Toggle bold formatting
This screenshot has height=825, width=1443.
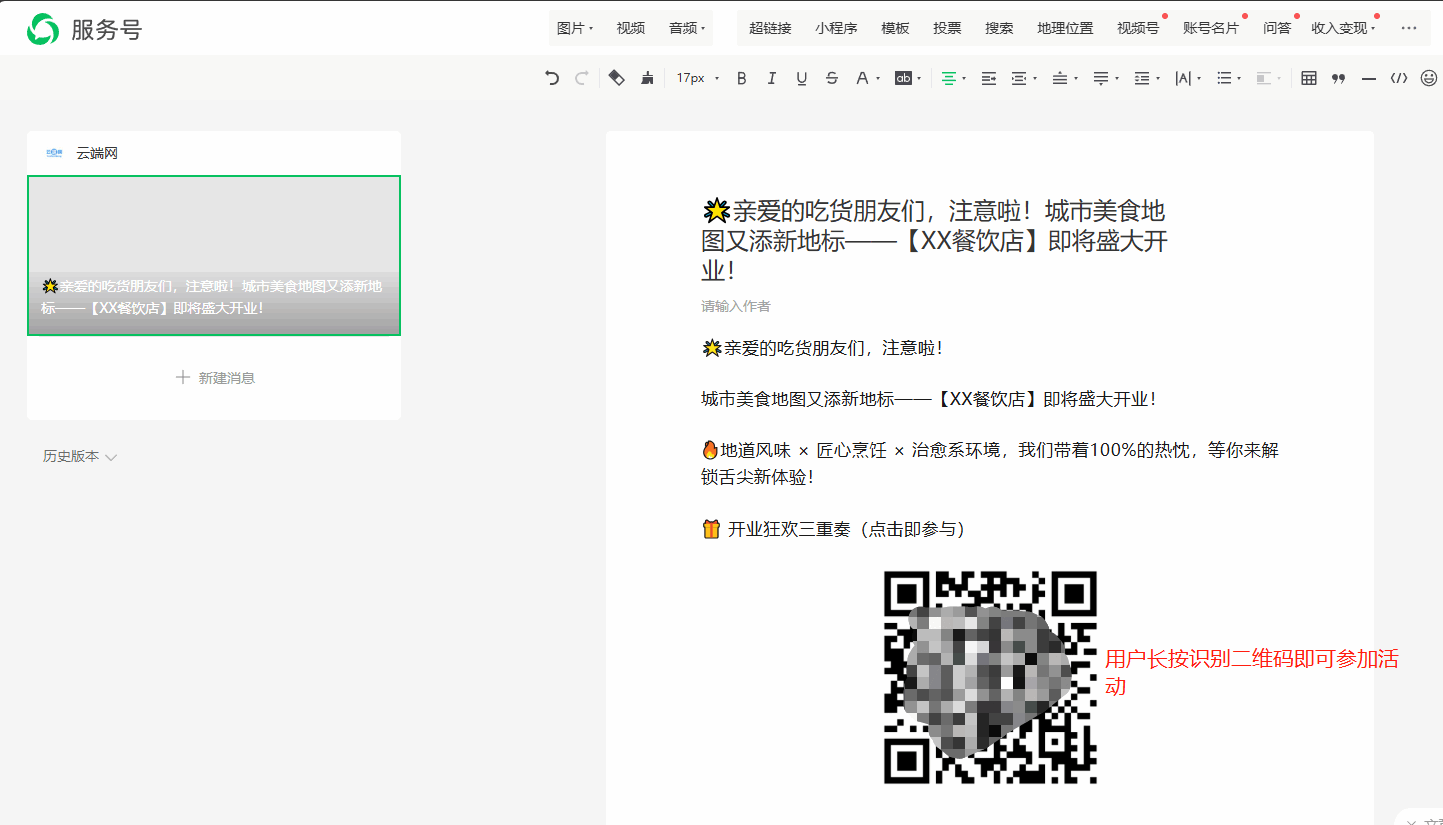point(741,78)
